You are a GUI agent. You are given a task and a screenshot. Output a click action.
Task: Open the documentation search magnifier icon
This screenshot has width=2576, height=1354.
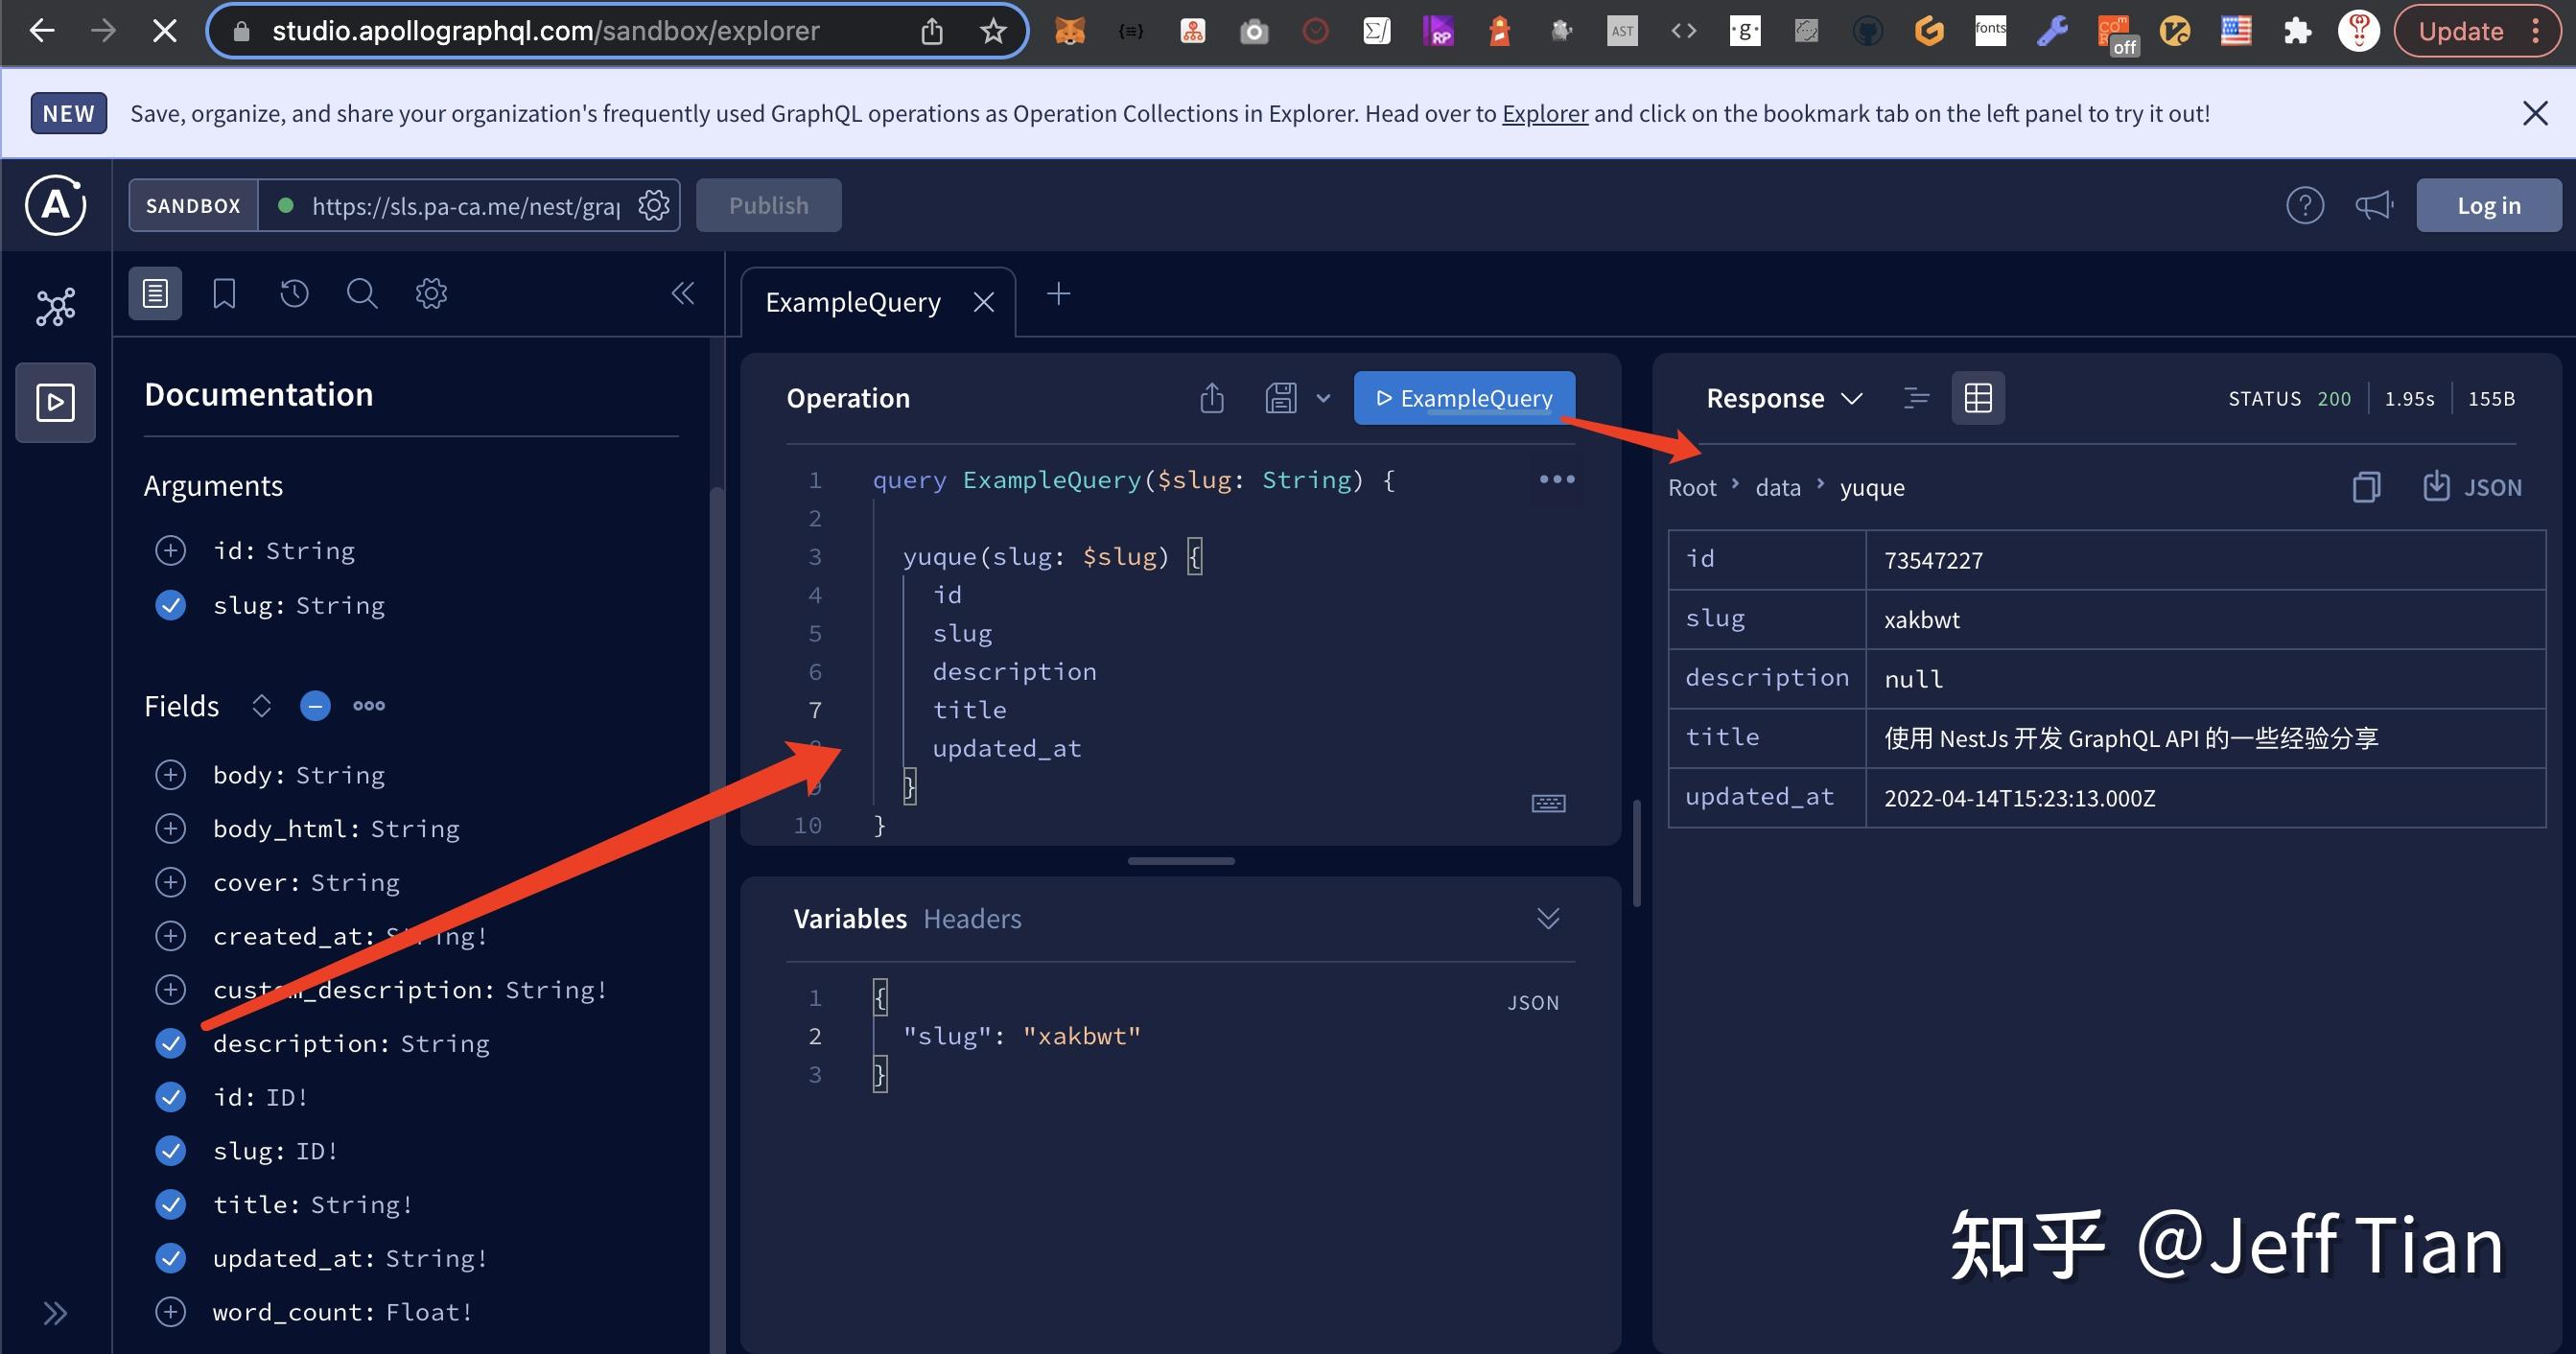362,293
